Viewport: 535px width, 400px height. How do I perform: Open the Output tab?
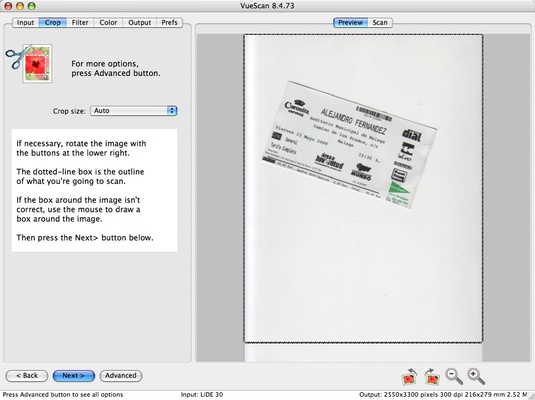(140, 23)
